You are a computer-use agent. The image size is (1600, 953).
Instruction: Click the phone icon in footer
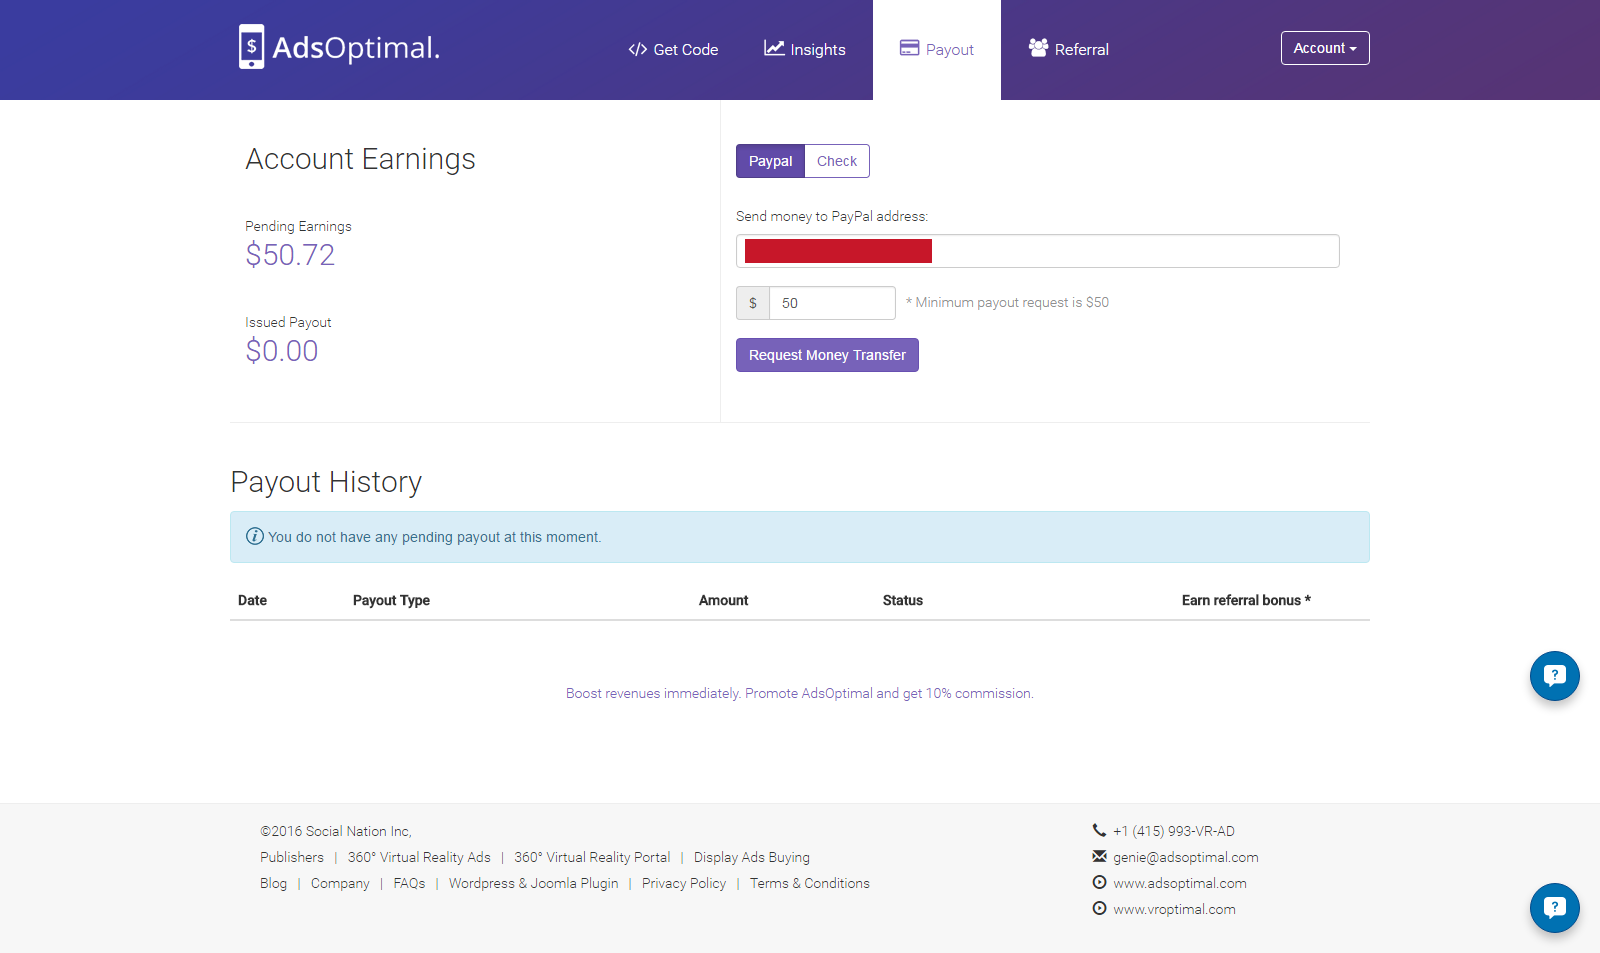(x=1099, y=830)
